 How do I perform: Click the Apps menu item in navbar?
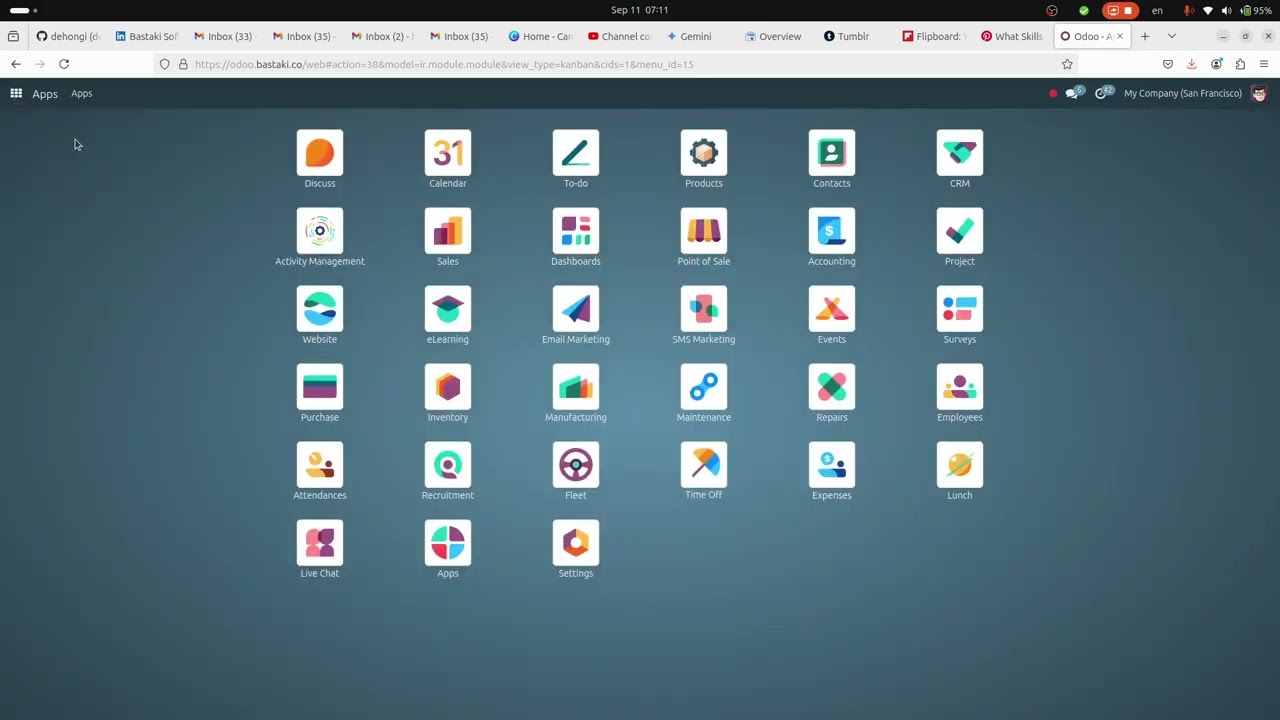(82, 93)
